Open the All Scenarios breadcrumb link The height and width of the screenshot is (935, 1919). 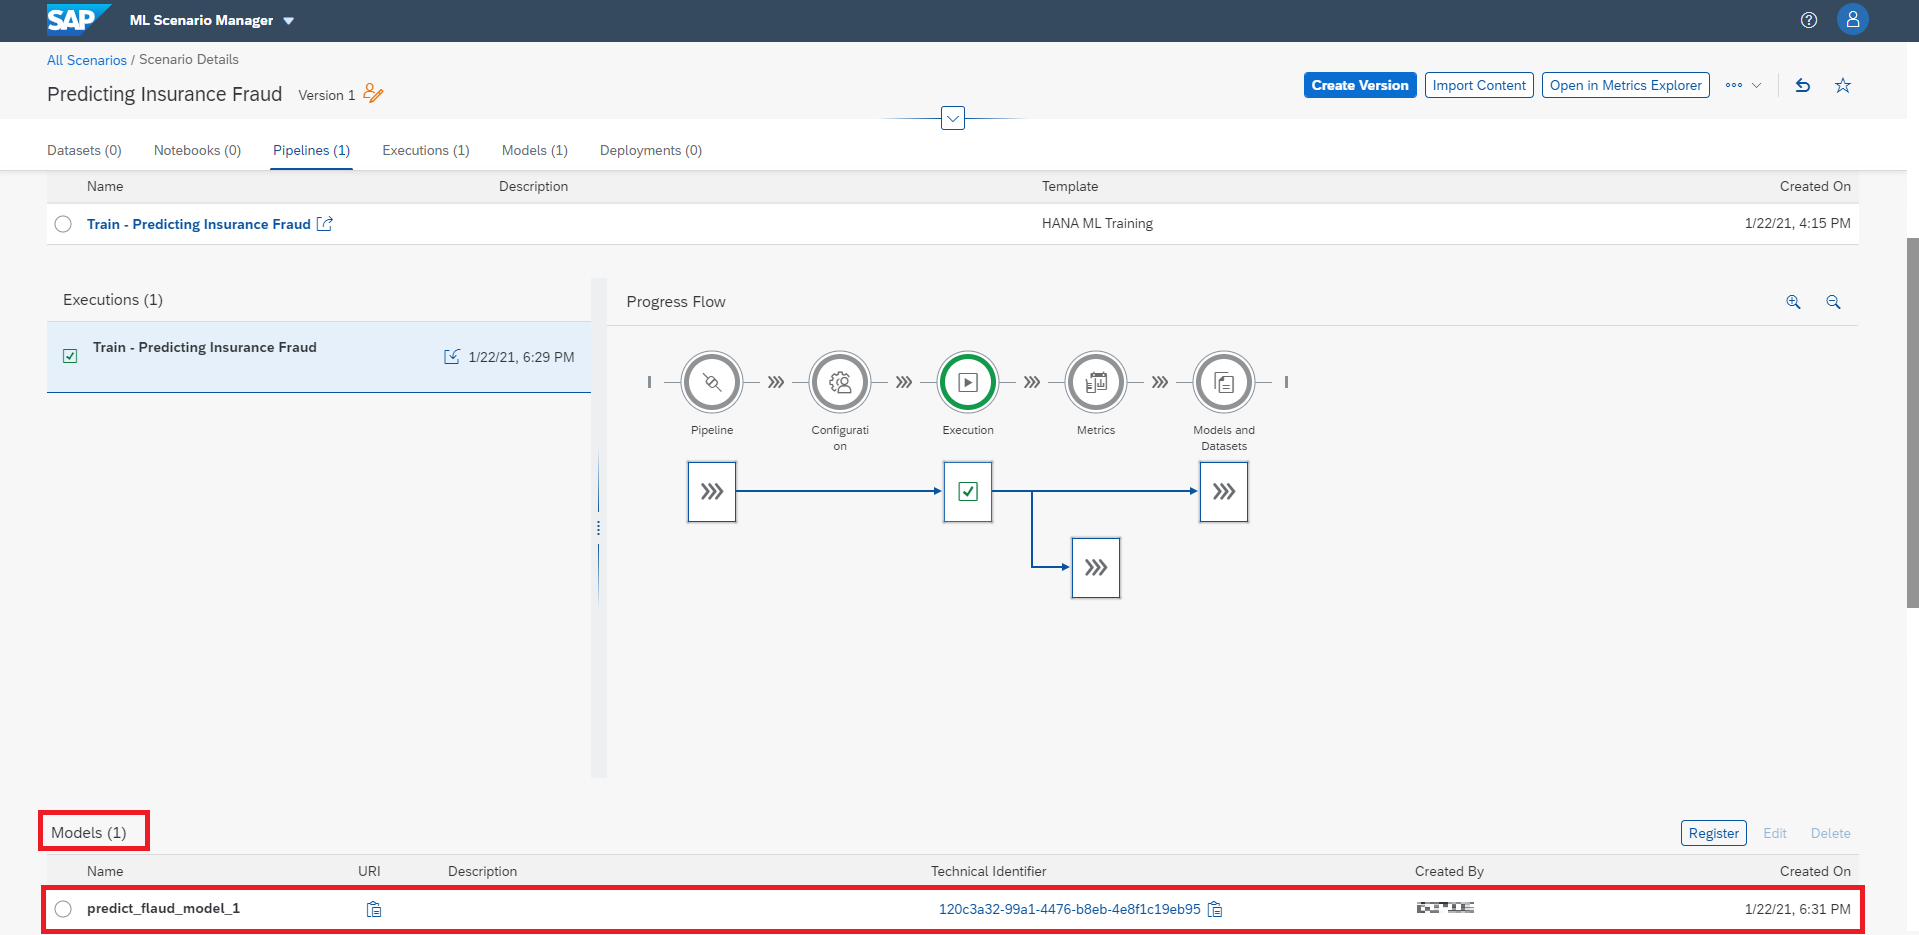tap(87, 60)
